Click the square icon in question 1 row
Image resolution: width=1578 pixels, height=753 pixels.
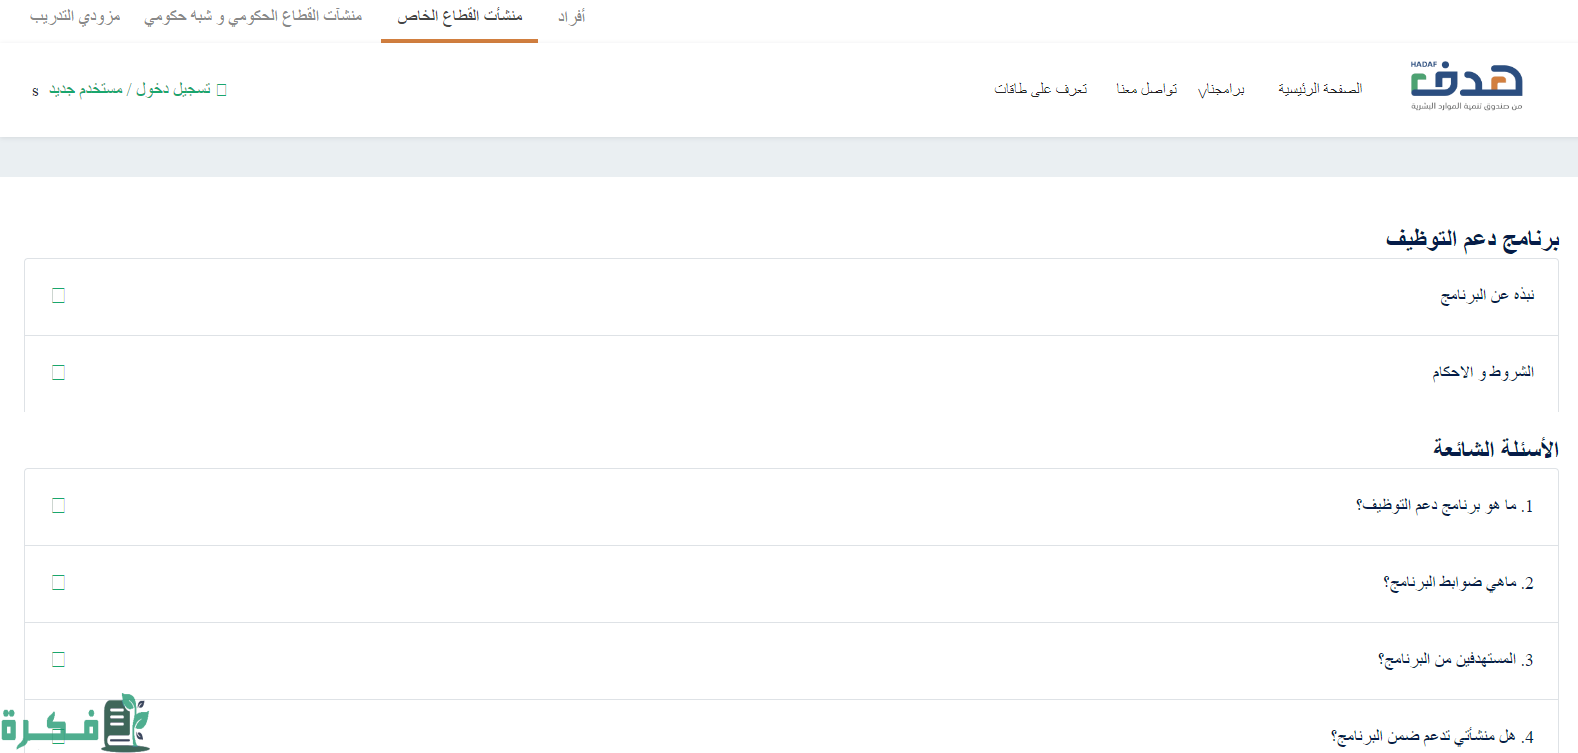(58, 506)
